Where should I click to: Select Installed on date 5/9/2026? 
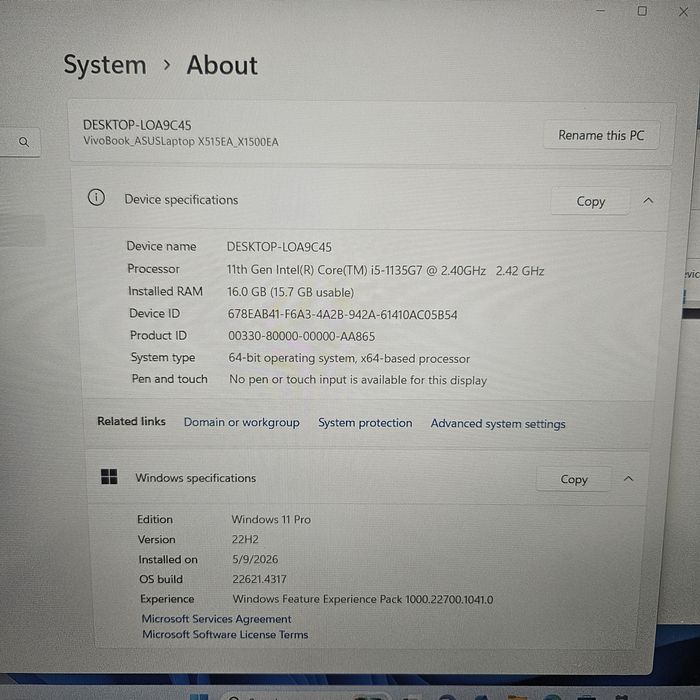coord(255,559)
